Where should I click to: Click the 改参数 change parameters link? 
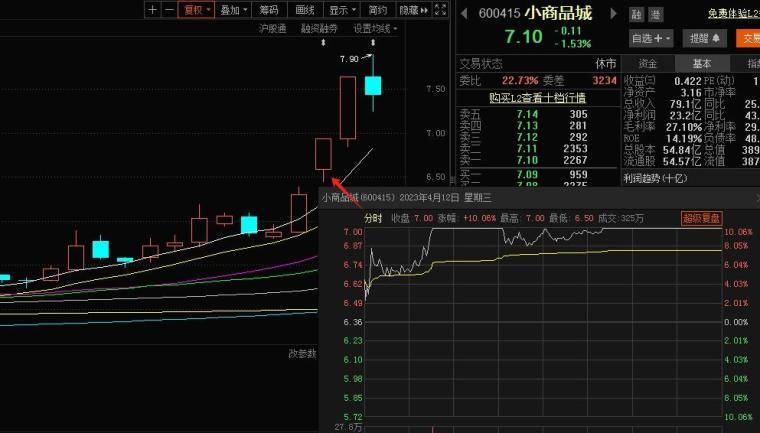tap(302, 353)
